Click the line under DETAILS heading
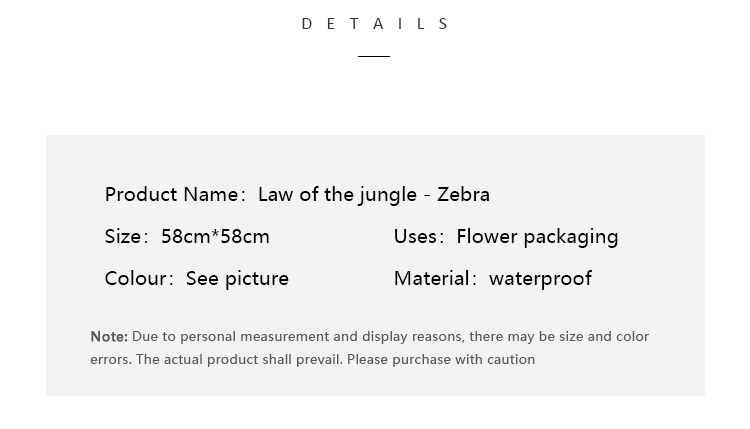The height and width of the screenshot is (429, 750). coord(374,56)
